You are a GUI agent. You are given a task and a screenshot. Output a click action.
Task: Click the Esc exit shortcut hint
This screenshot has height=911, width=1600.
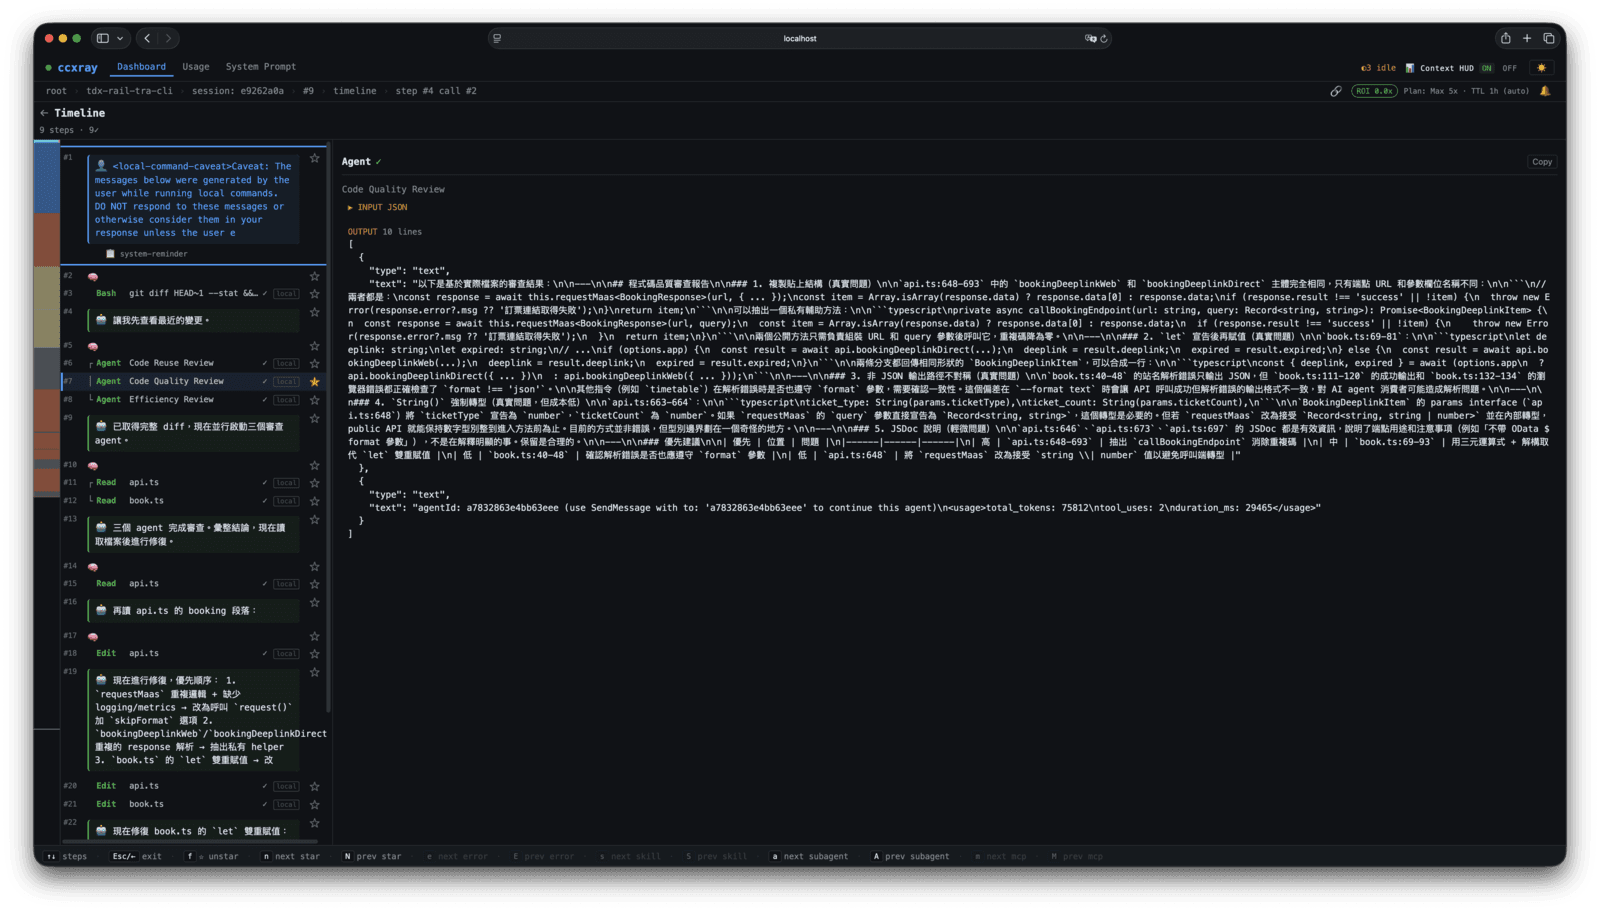tap(136, 856)
